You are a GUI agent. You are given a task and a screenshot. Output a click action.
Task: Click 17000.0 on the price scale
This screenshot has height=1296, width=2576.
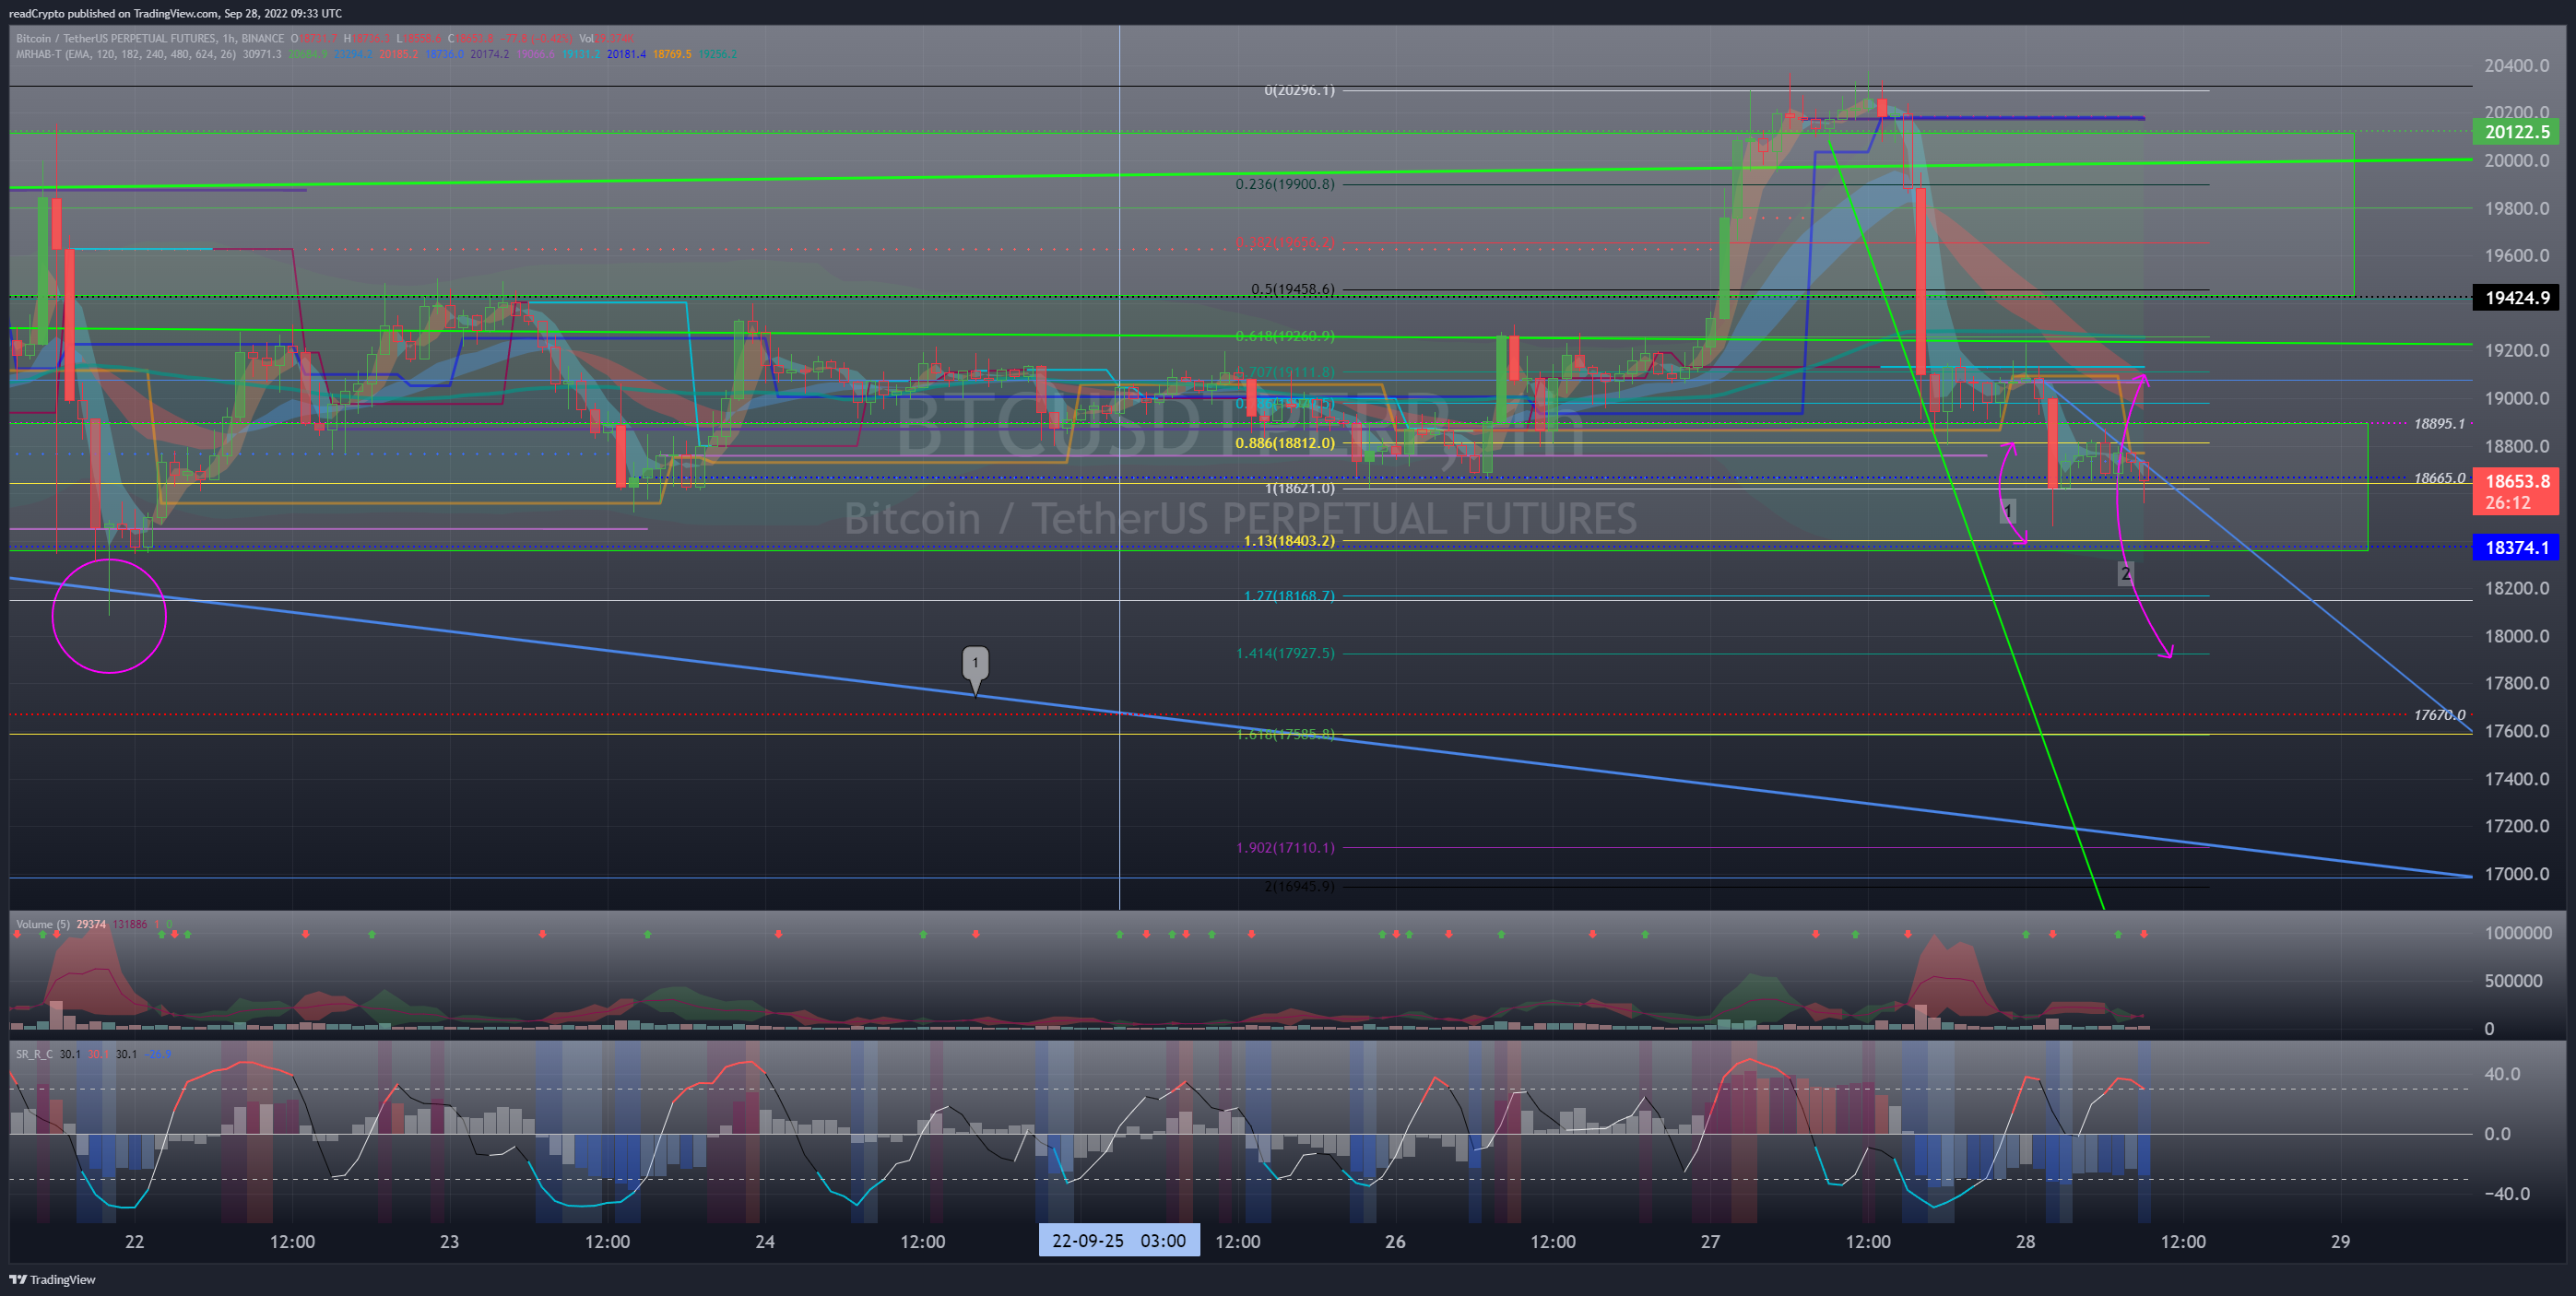point(2516,874)
